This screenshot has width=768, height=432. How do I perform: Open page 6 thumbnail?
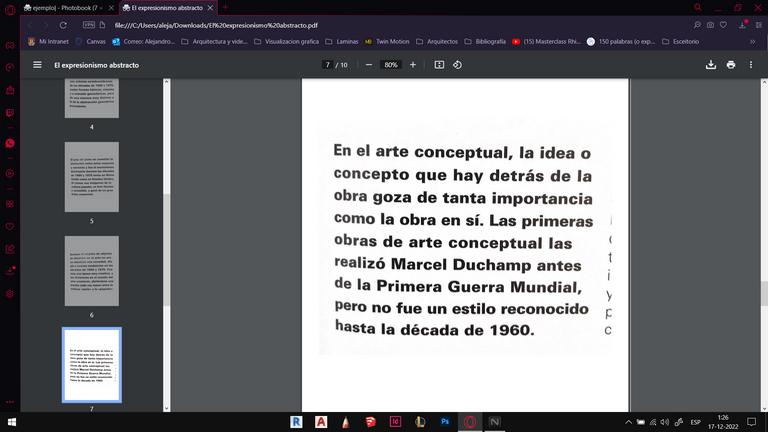click(92, 271)
